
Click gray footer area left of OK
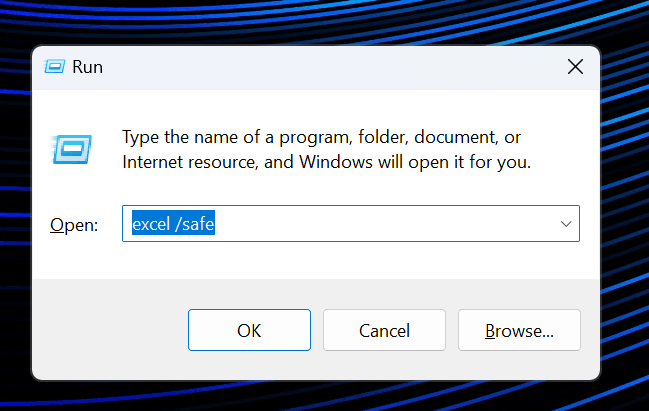point(110,330)
